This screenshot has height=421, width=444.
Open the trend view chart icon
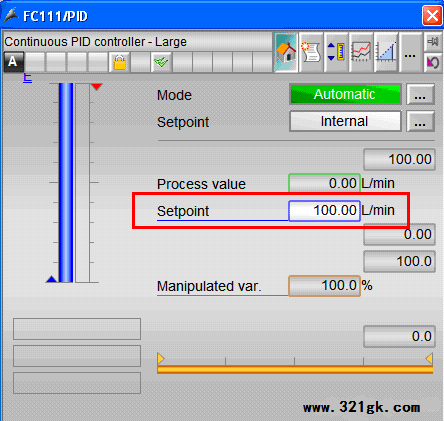[x=361, y=52]
